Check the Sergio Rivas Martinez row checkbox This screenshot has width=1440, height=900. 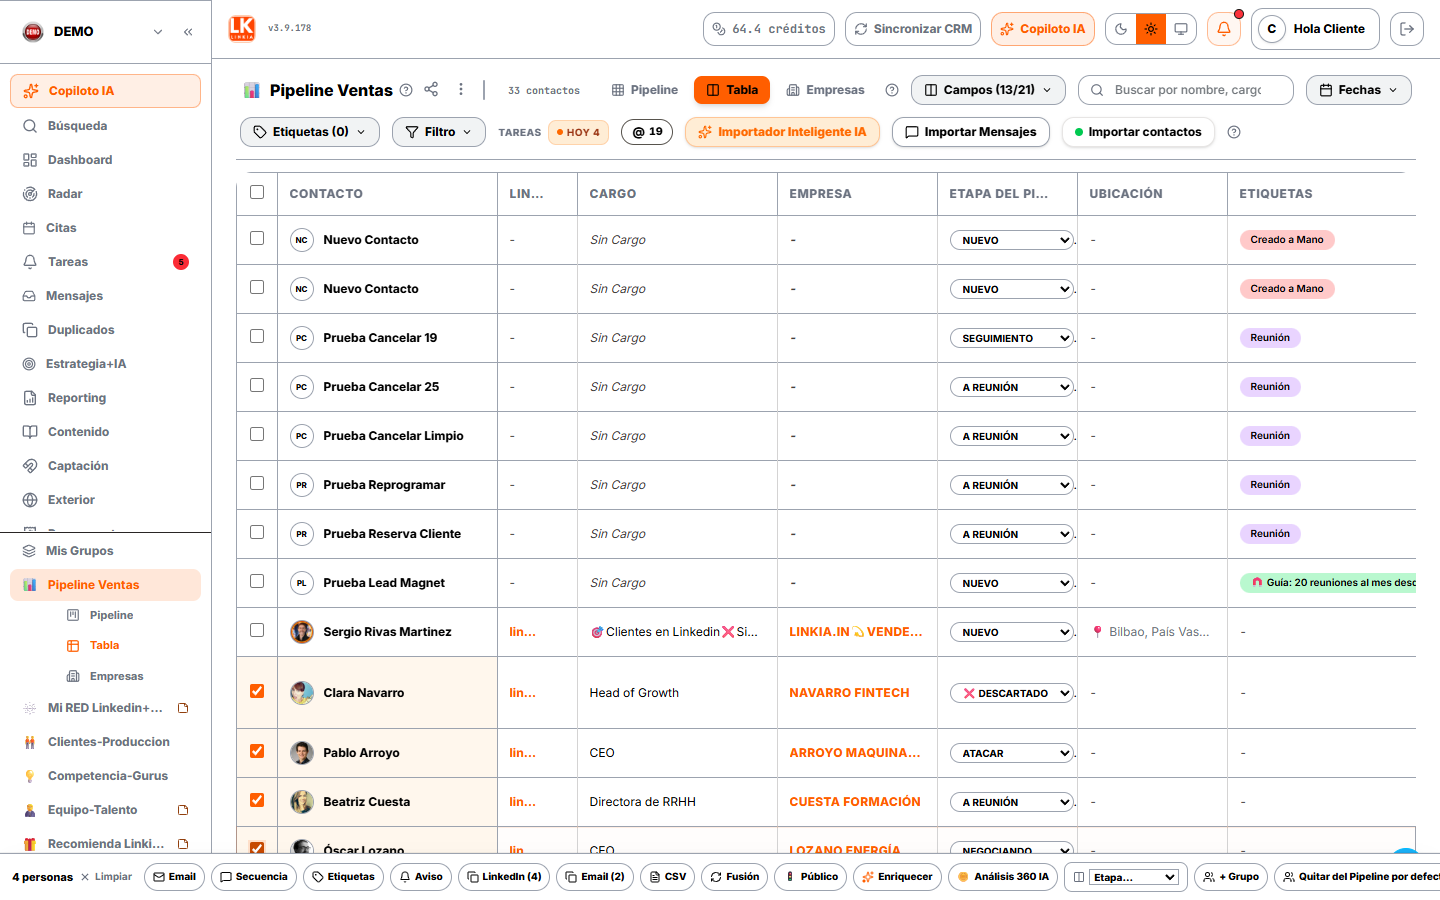click(257, 630)
